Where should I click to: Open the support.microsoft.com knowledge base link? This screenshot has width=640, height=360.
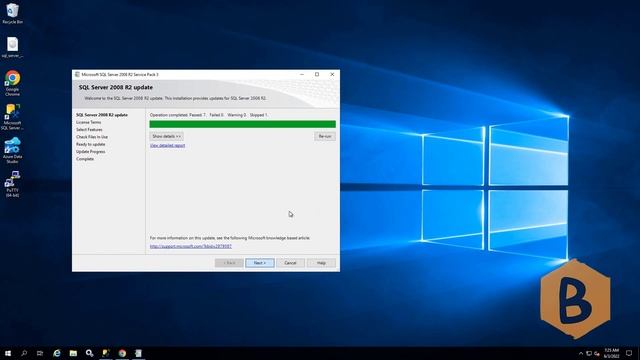click(191, 247)
